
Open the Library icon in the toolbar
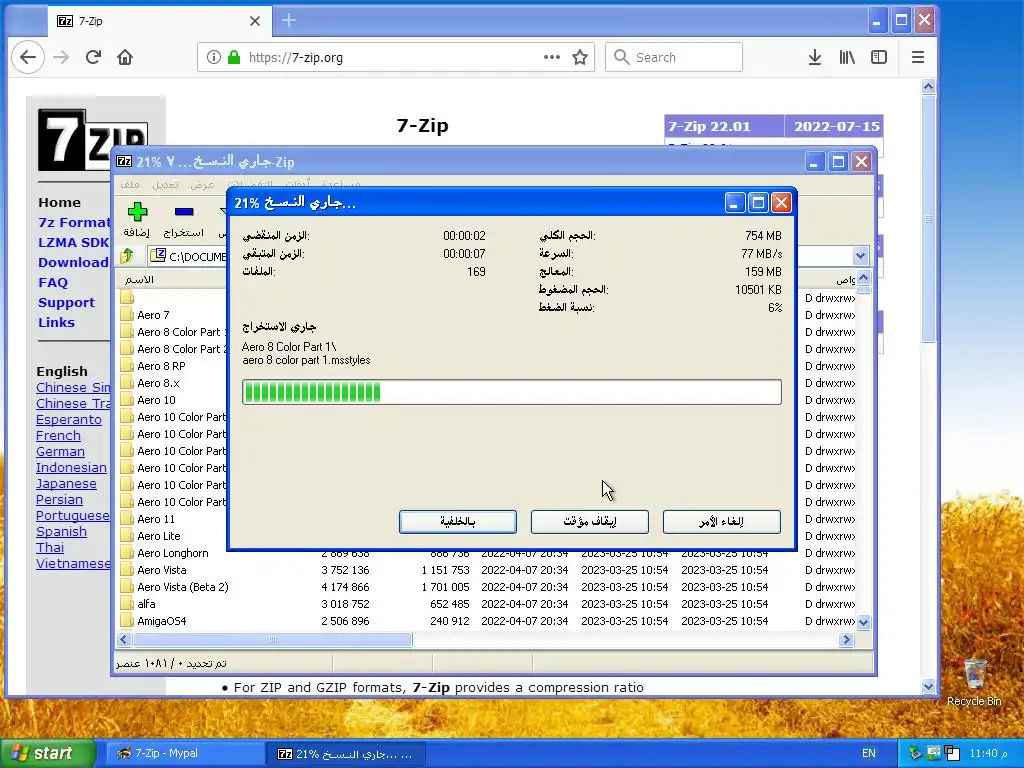click(x=847, y=57)
